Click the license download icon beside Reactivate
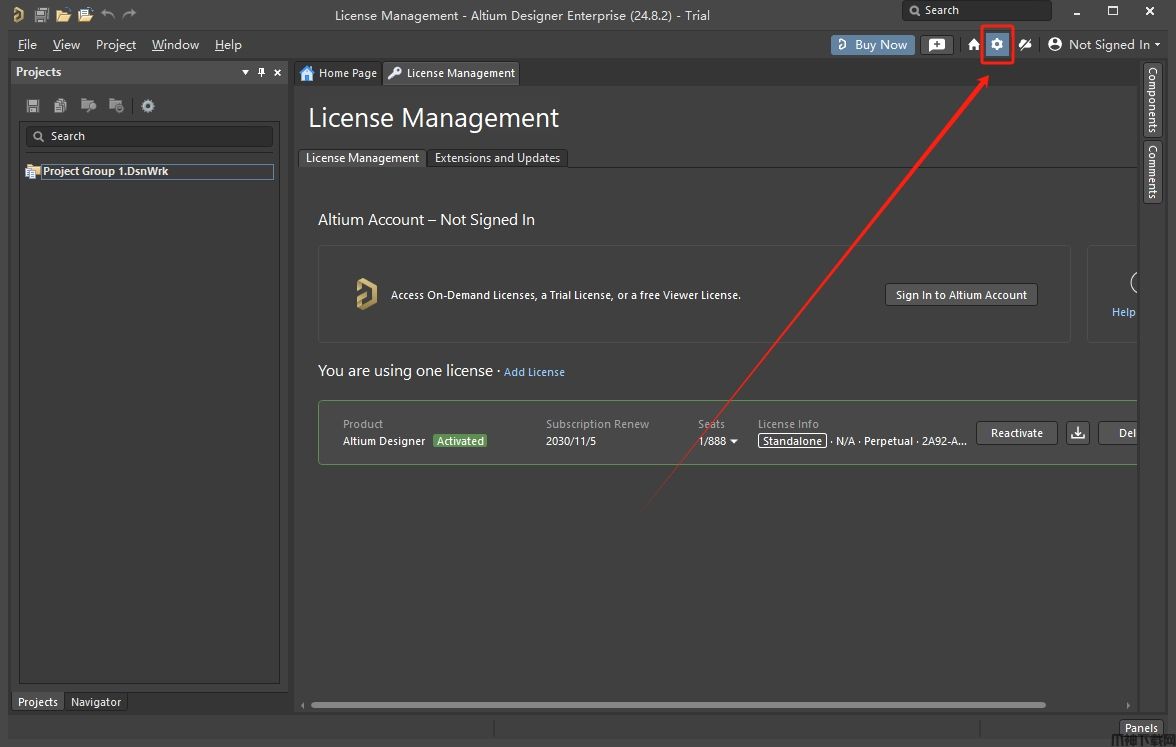Screen dimensions: 1176x747 click(x=1077, y=433)
